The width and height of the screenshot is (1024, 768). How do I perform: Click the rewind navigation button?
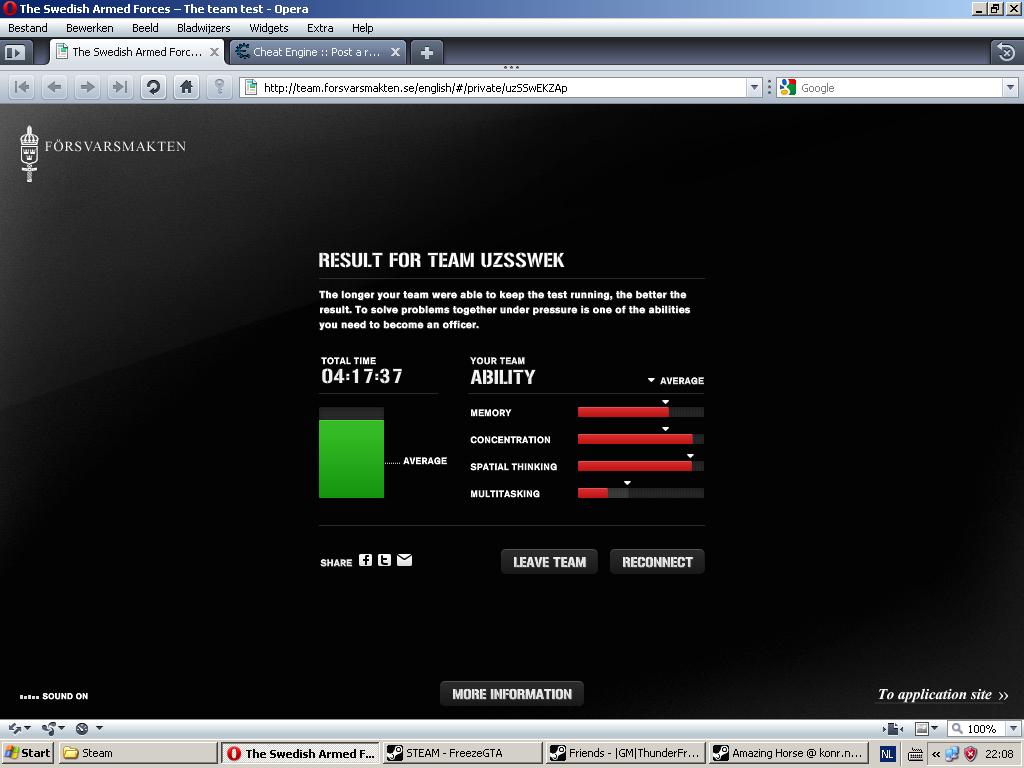click(22, 87)
